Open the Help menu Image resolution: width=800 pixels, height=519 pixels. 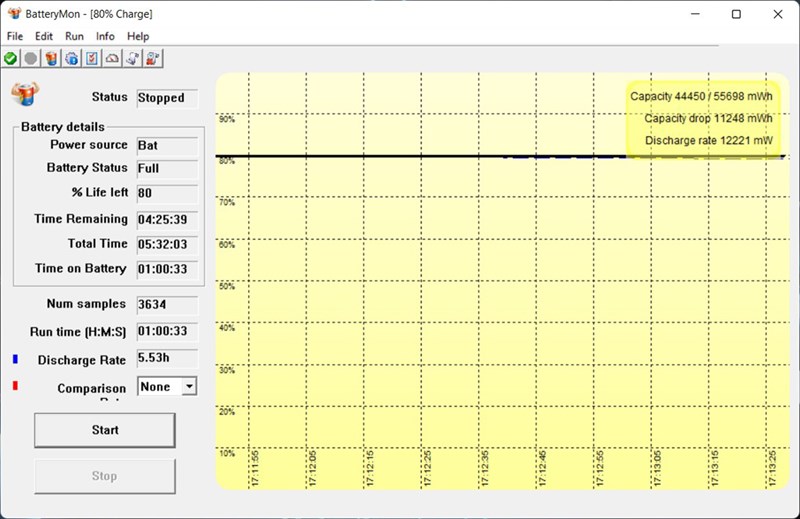tap(138, 36)
